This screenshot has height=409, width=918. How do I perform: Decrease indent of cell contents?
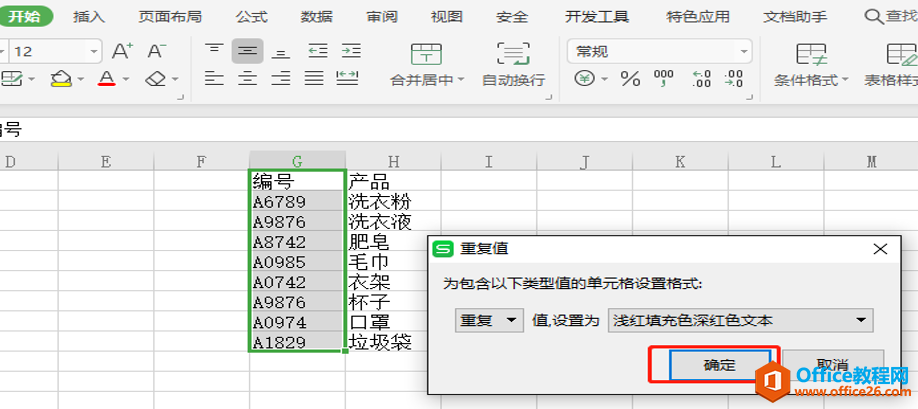[318, 51]
